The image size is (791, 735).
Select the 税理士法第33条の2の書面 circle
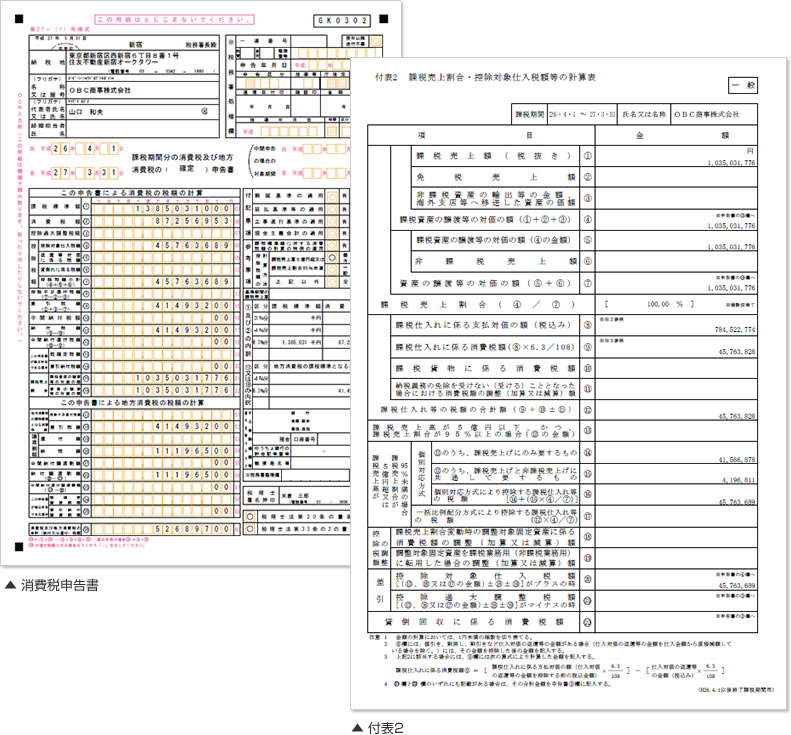pos(250,529)
